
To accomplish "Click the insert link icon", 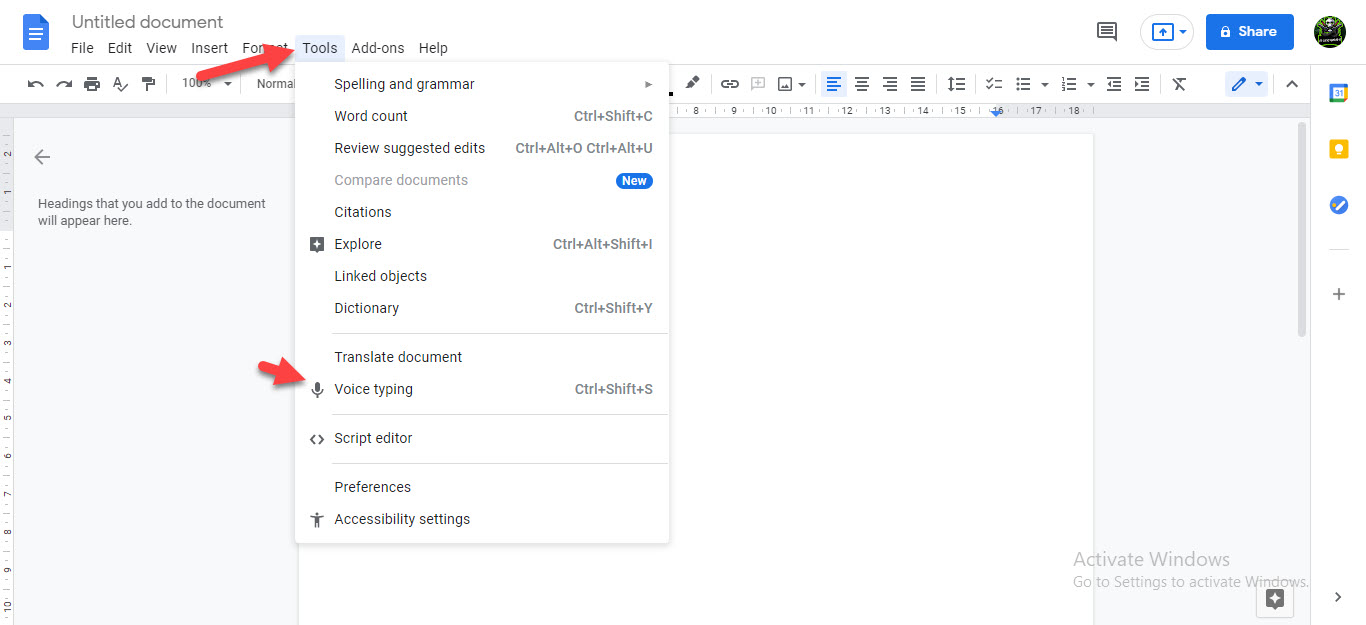I will point(730,84).
